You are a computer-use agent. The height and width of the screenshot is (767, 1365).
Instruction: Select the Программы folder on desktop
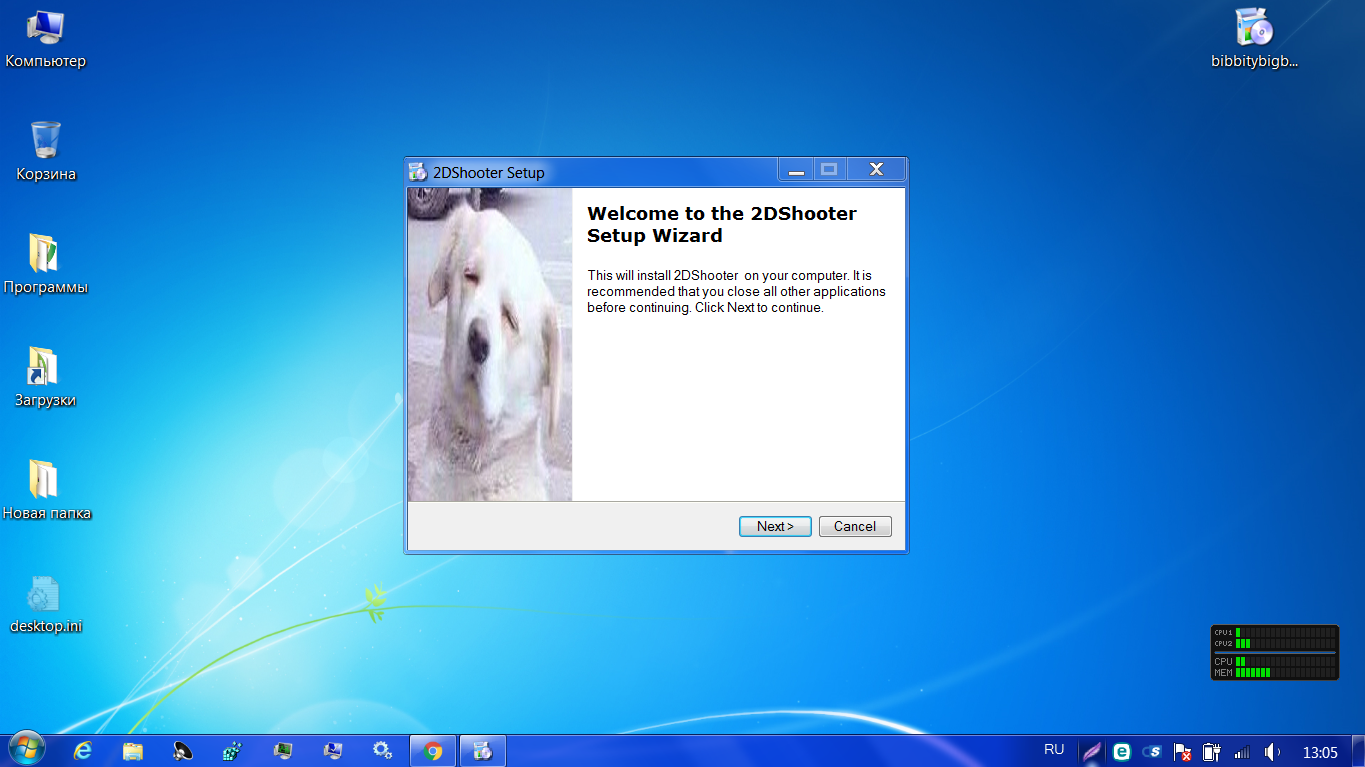(x=46, y=265)
